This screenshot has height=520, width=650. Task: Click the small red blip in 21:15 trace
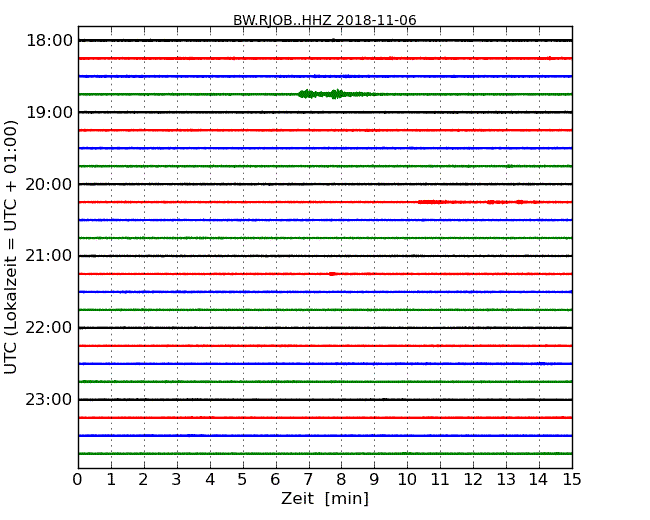332,274
